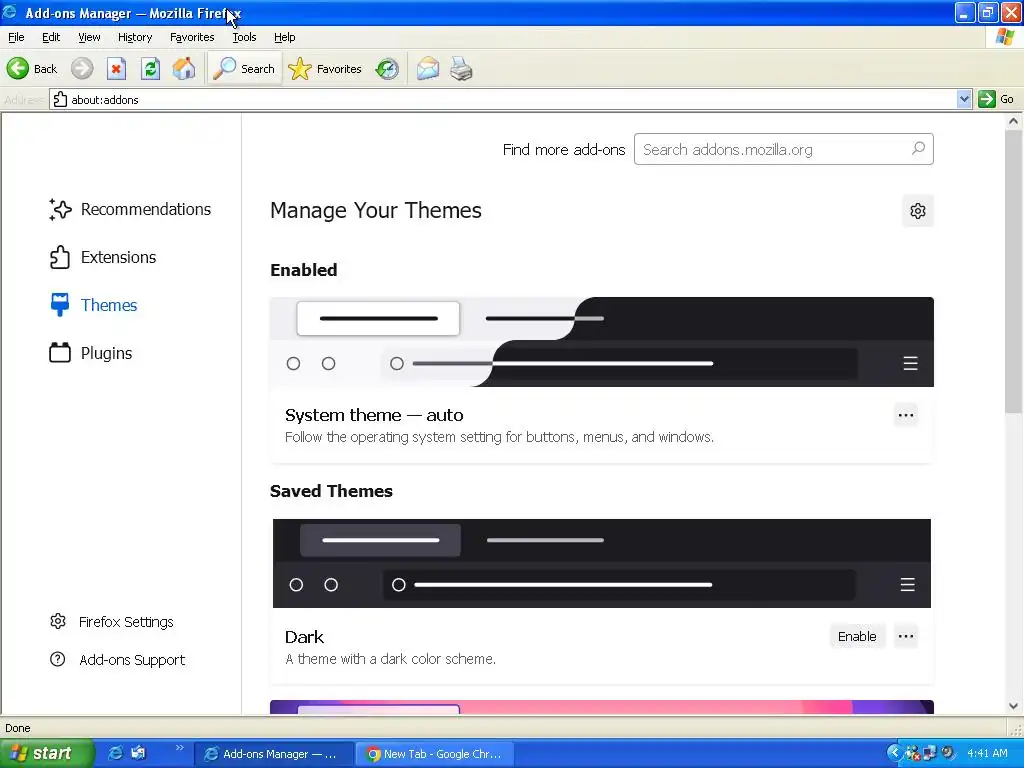Open the Favorites star toolbar button
This screenshot has width=1024, height=768.
[325, 69]
